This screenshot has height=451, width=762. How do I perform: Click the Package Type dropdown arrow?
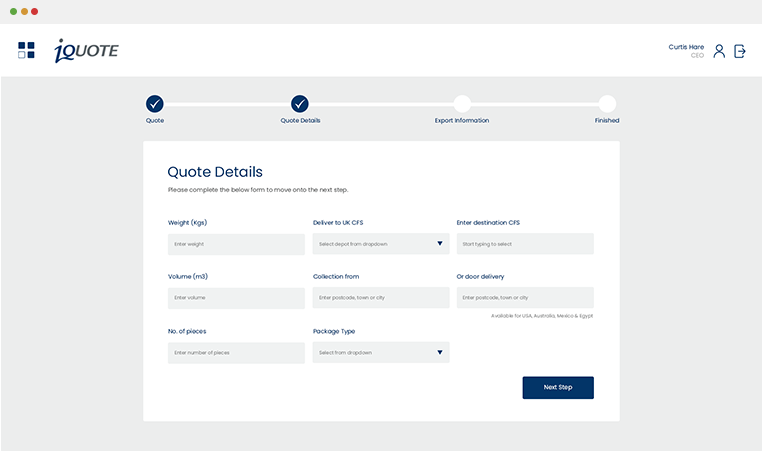tap(439, 353)
